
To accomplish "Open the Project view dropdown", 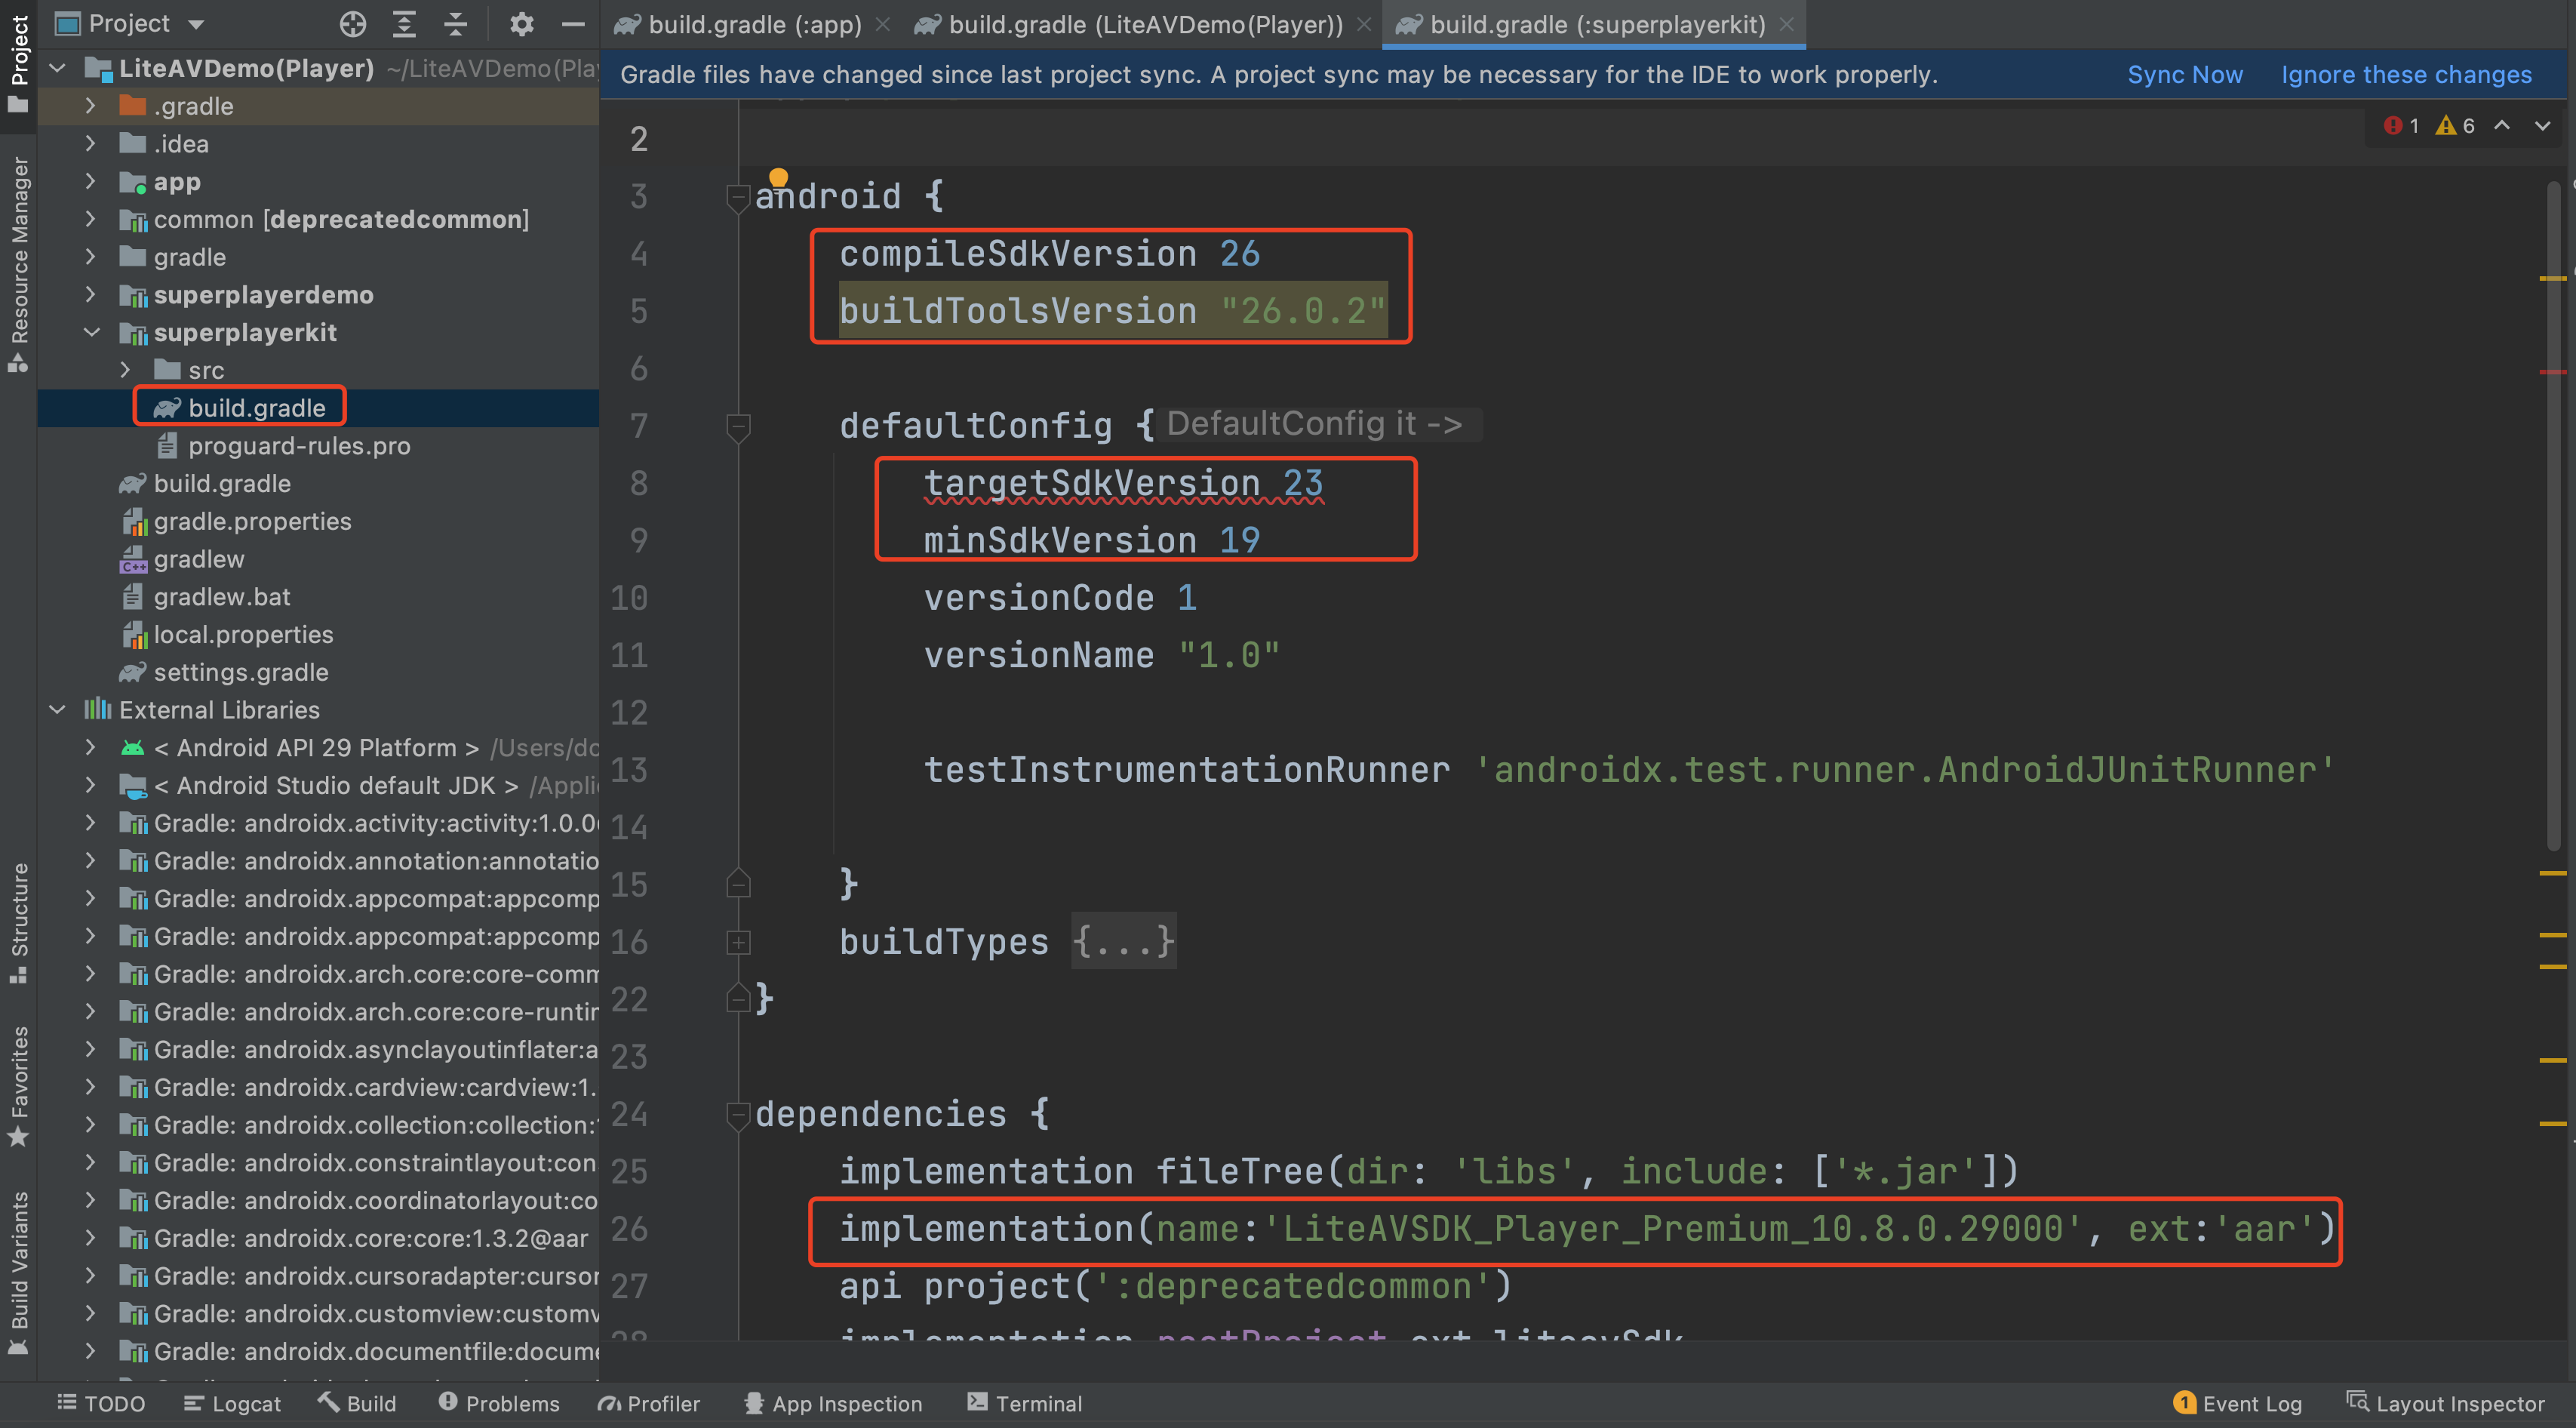I will click(196, 24).
